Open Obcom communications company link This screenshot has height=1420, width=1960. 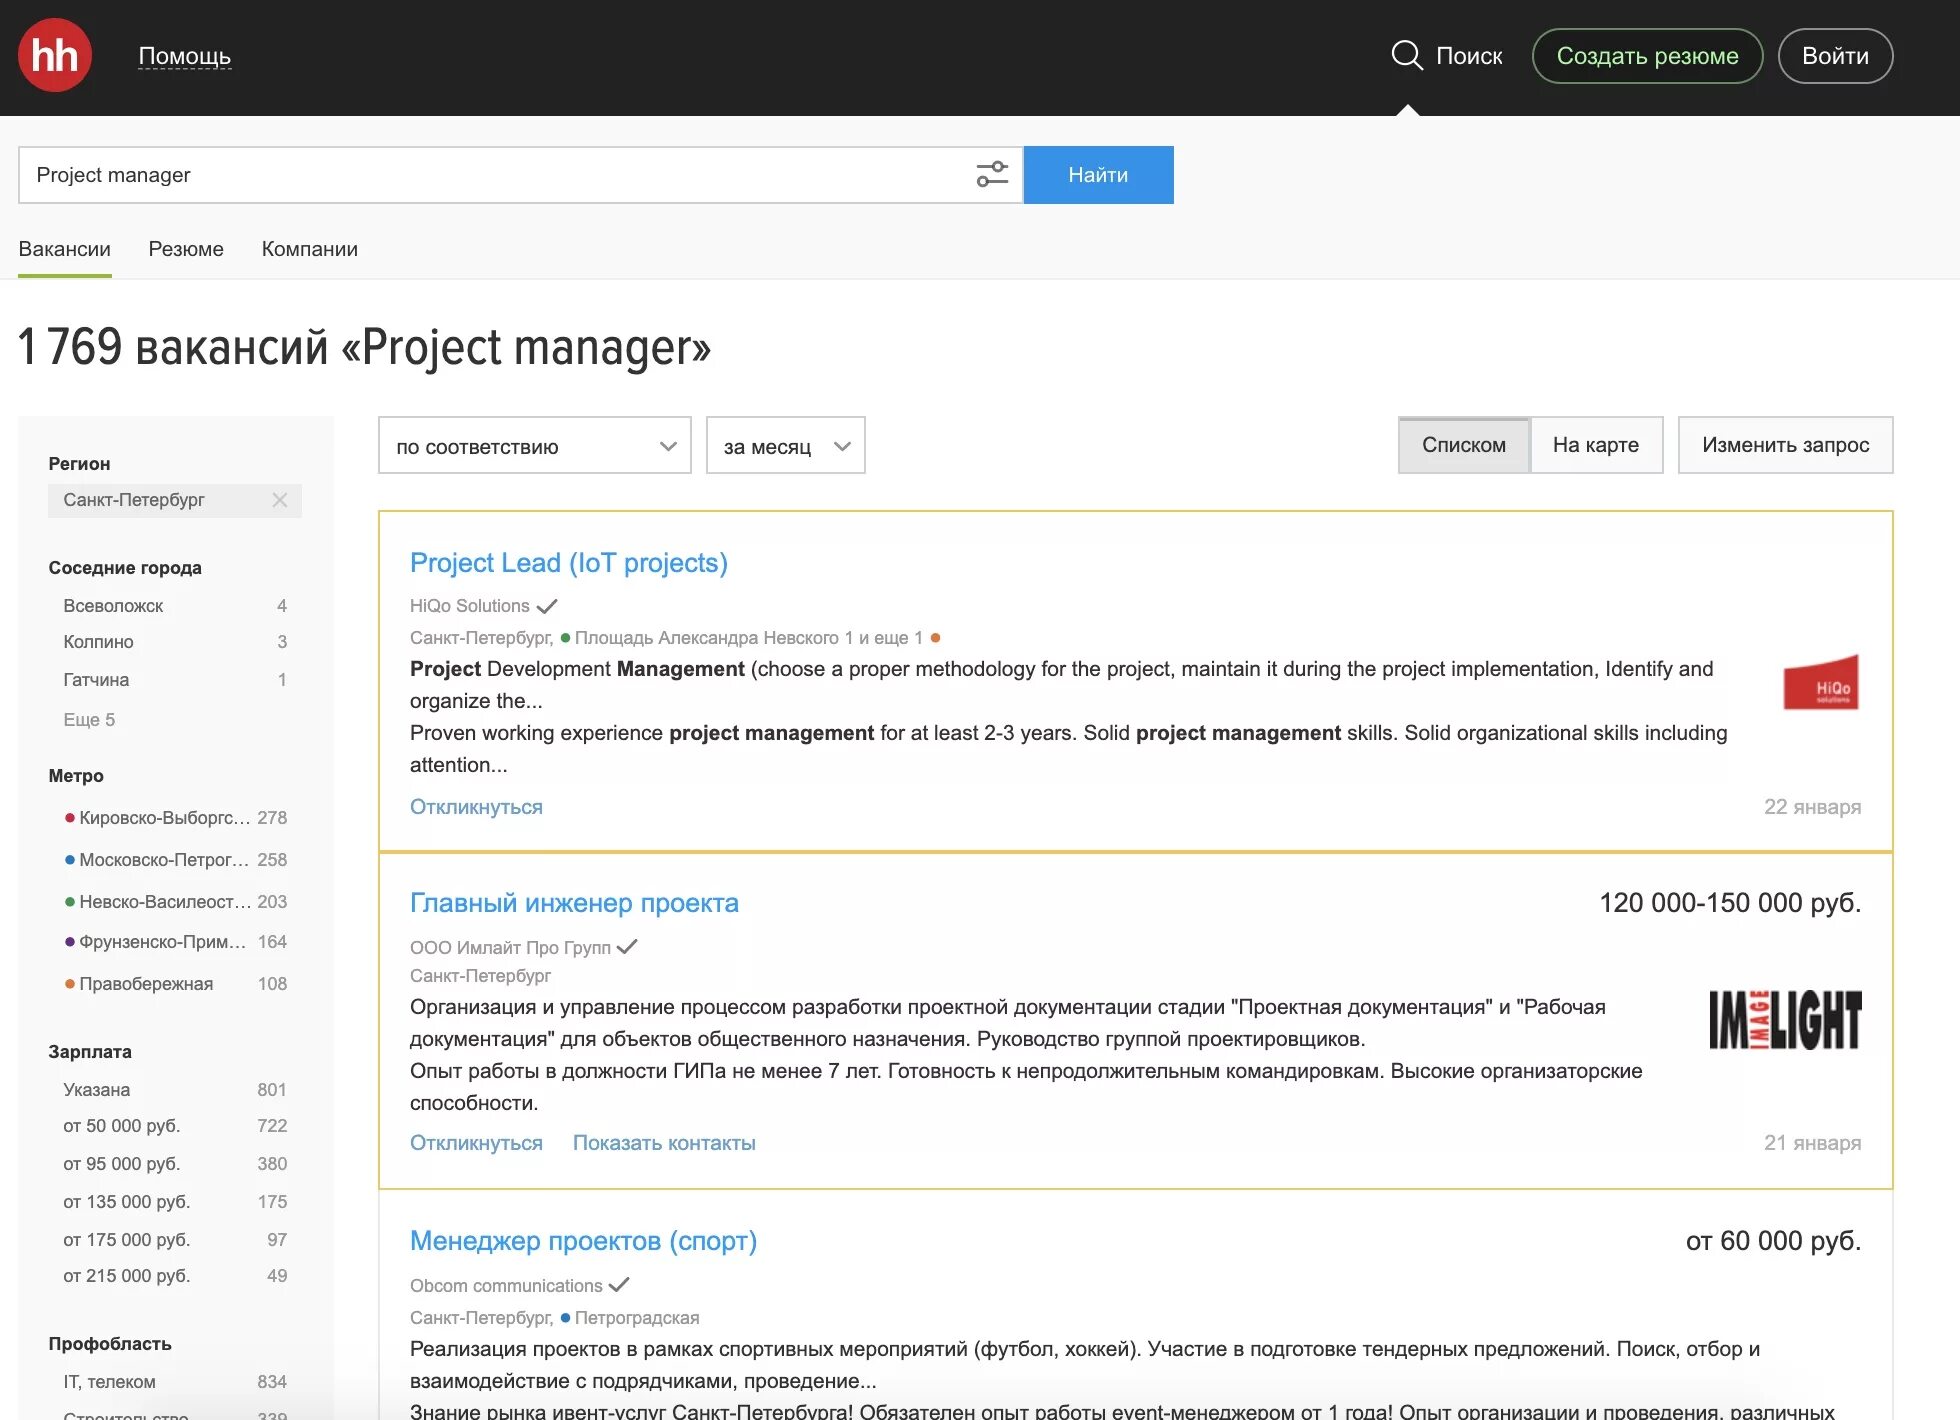[506, 1285]
